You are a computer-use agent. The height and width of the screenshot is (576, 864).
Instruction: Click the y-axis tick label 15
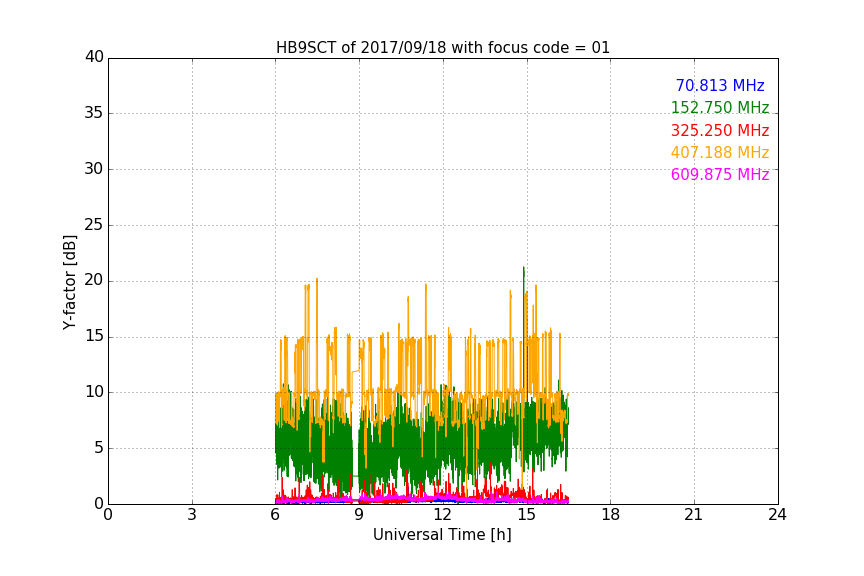[x=94, y=336]
